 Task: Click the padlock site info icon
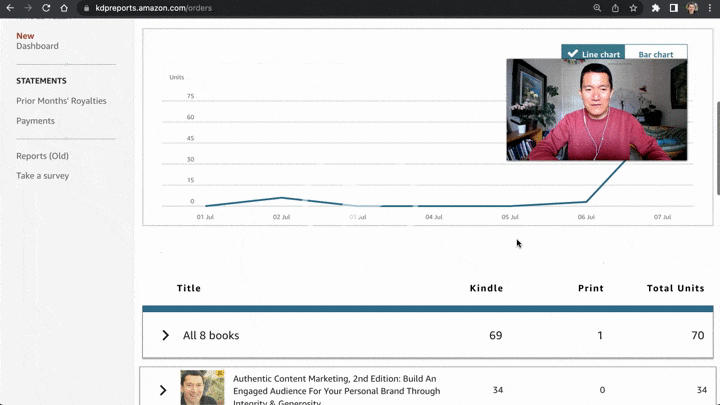click(x=86, y=8)
